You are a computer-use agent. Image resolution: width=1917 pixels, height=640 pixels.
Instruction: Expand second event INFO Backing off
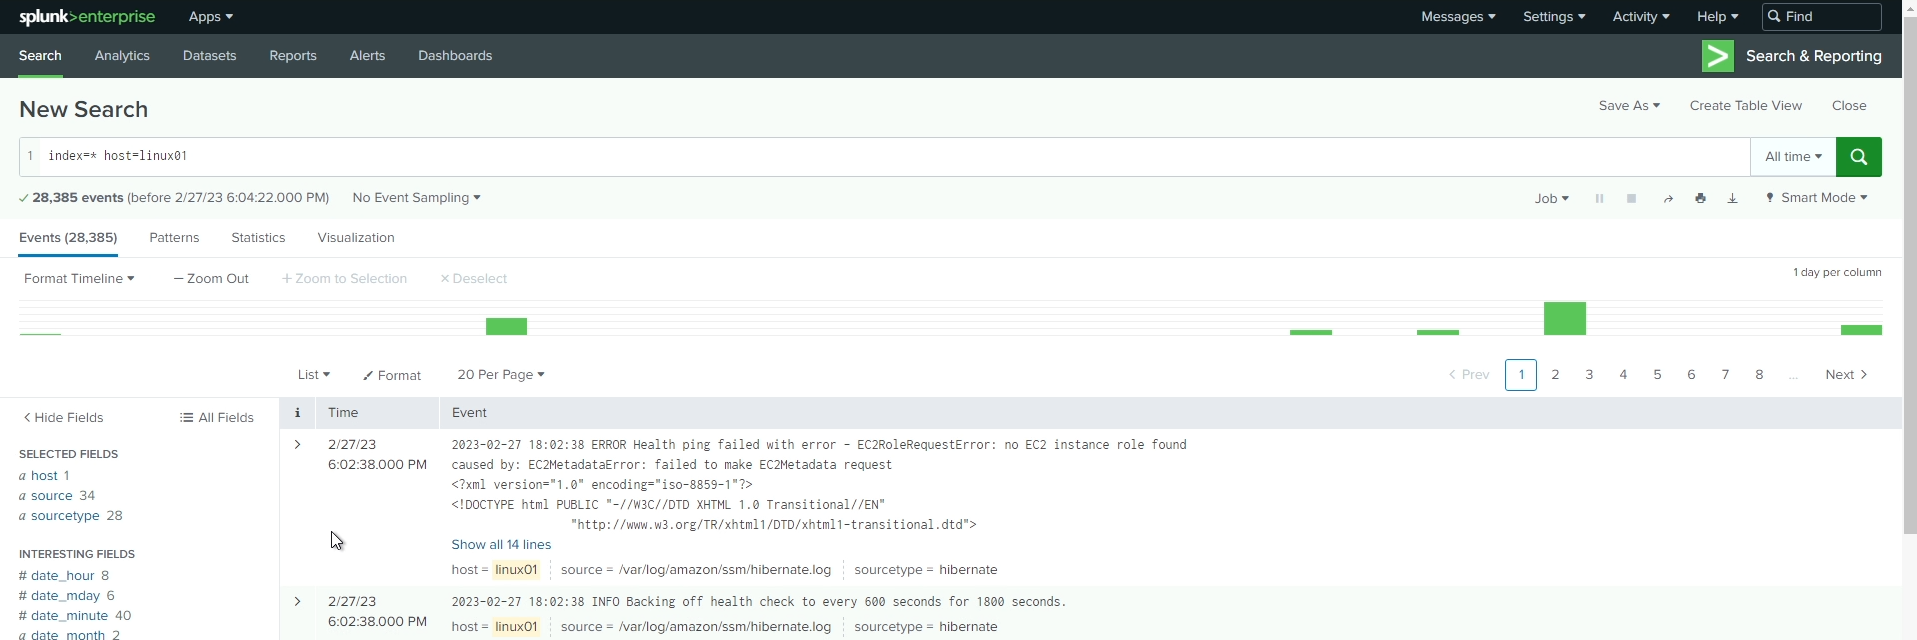click(x=297, y=602)
